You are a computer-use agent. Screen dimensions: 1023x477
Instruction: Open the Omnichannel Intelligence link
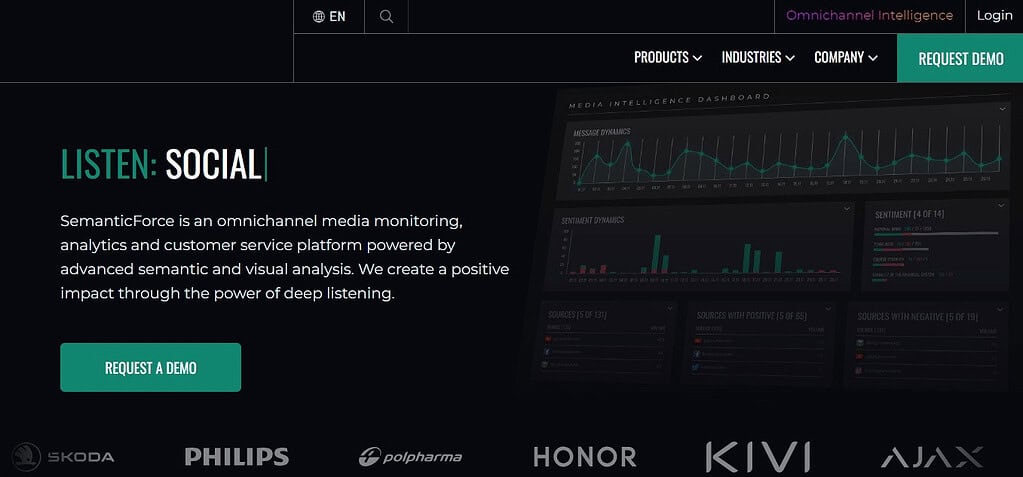click(869, 16)
